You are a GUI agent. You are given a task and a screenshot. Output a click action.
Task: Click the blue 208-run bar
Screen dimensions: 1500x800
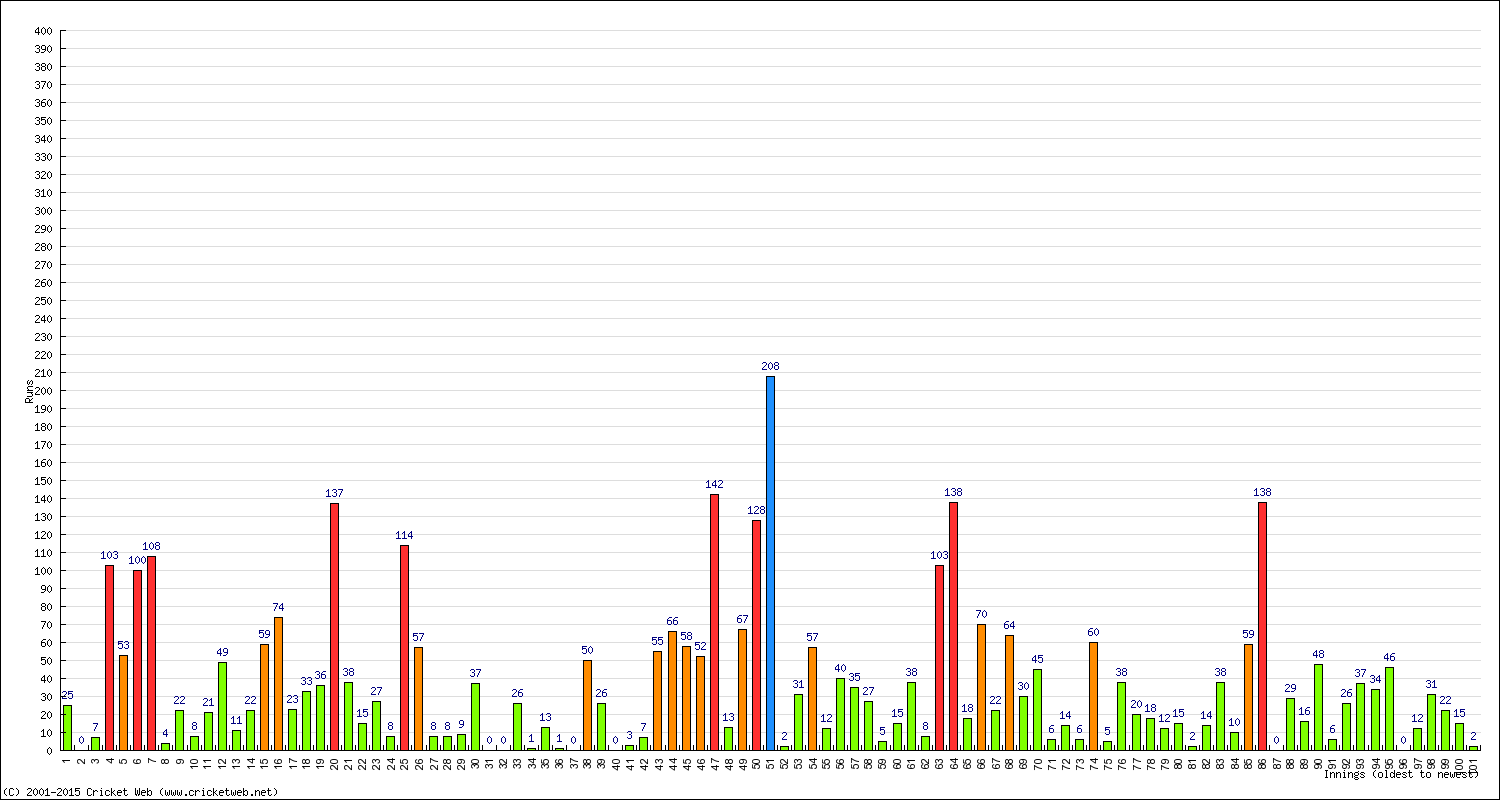click(770, 563)
